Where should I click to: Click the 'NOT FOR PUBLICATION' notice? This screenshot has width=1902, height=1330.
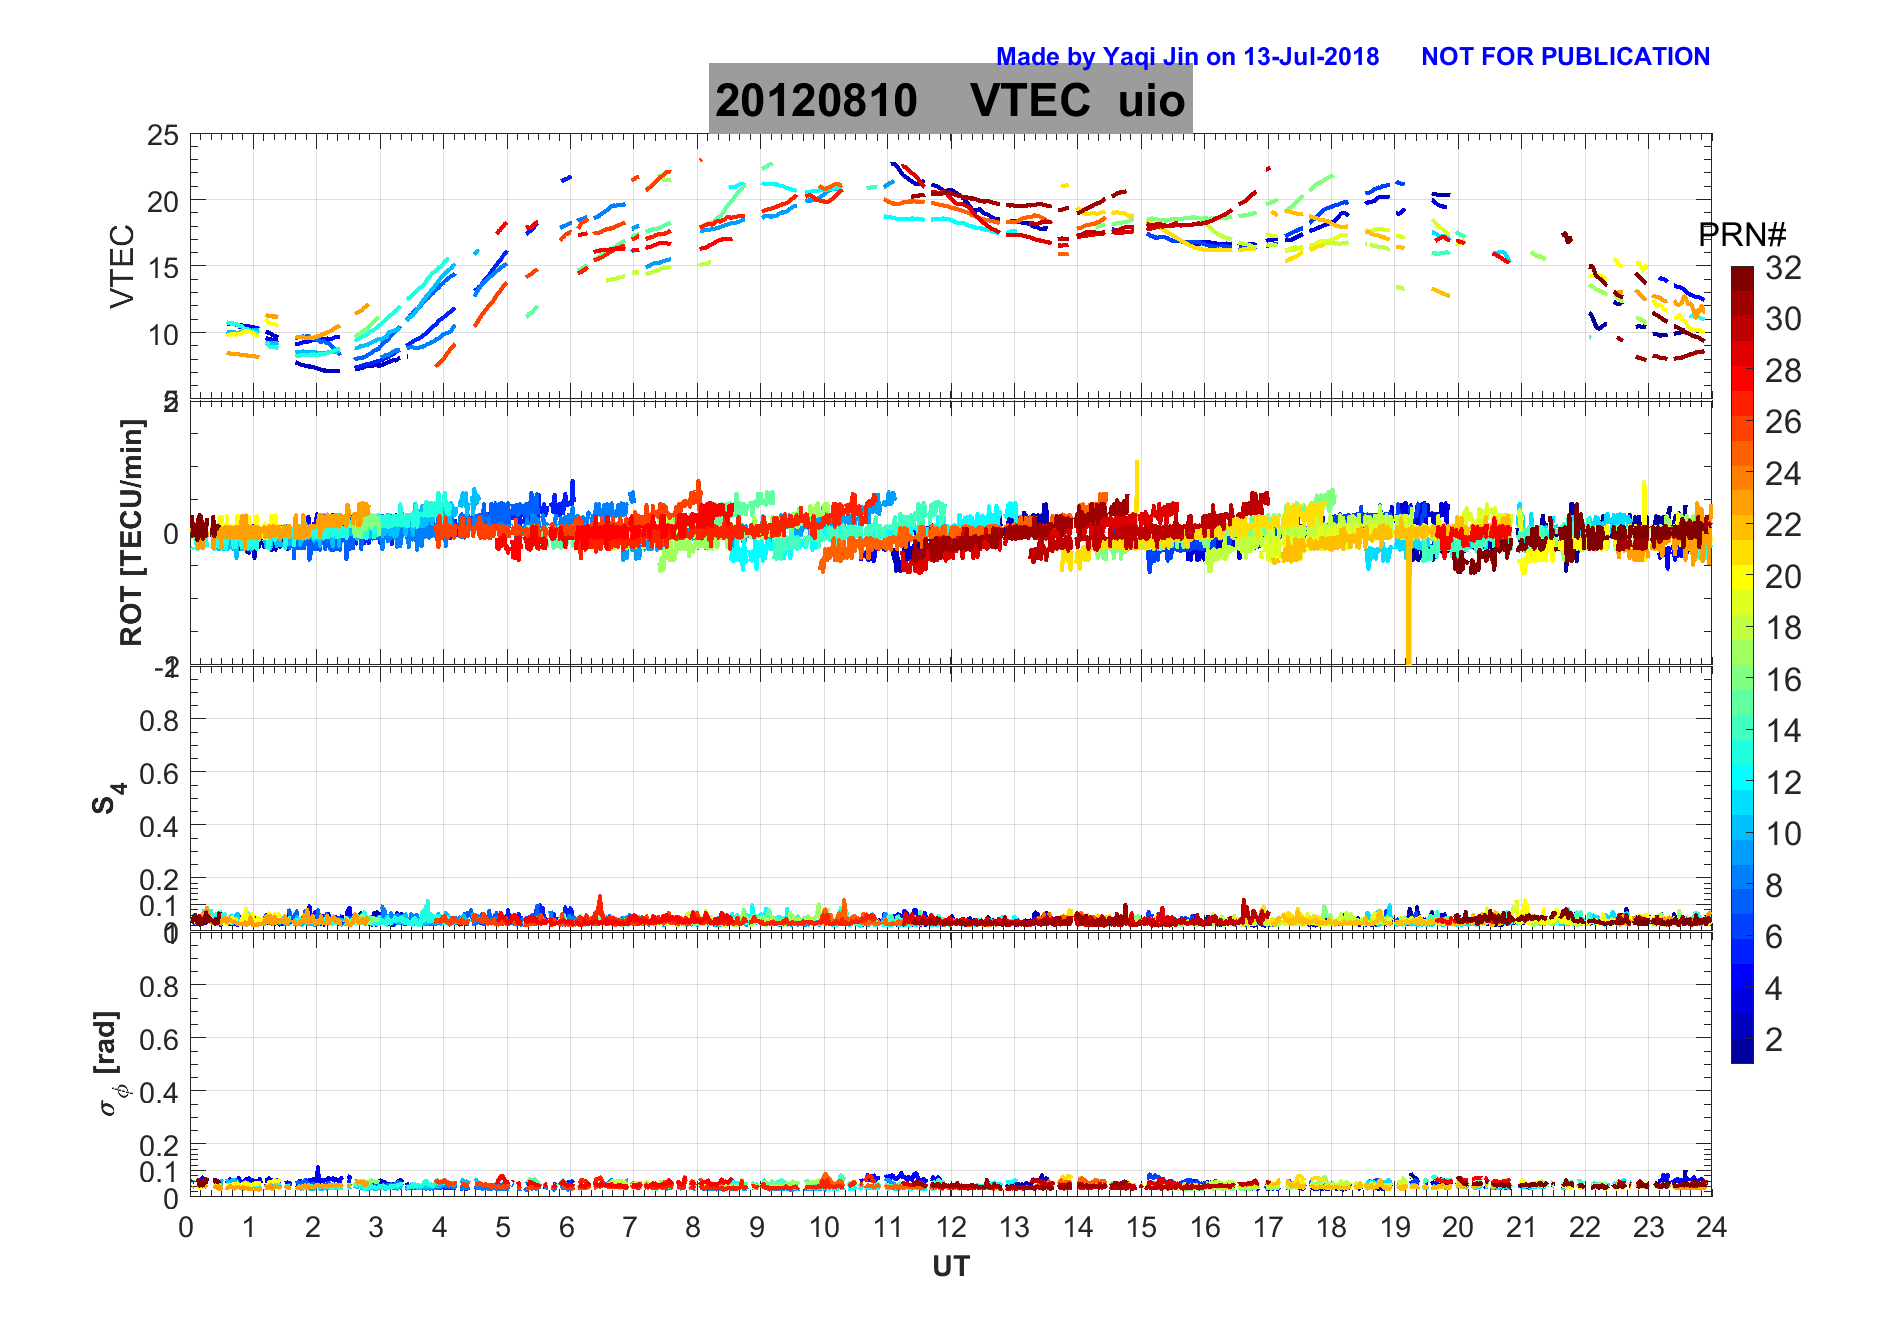tap(1565, 57)
